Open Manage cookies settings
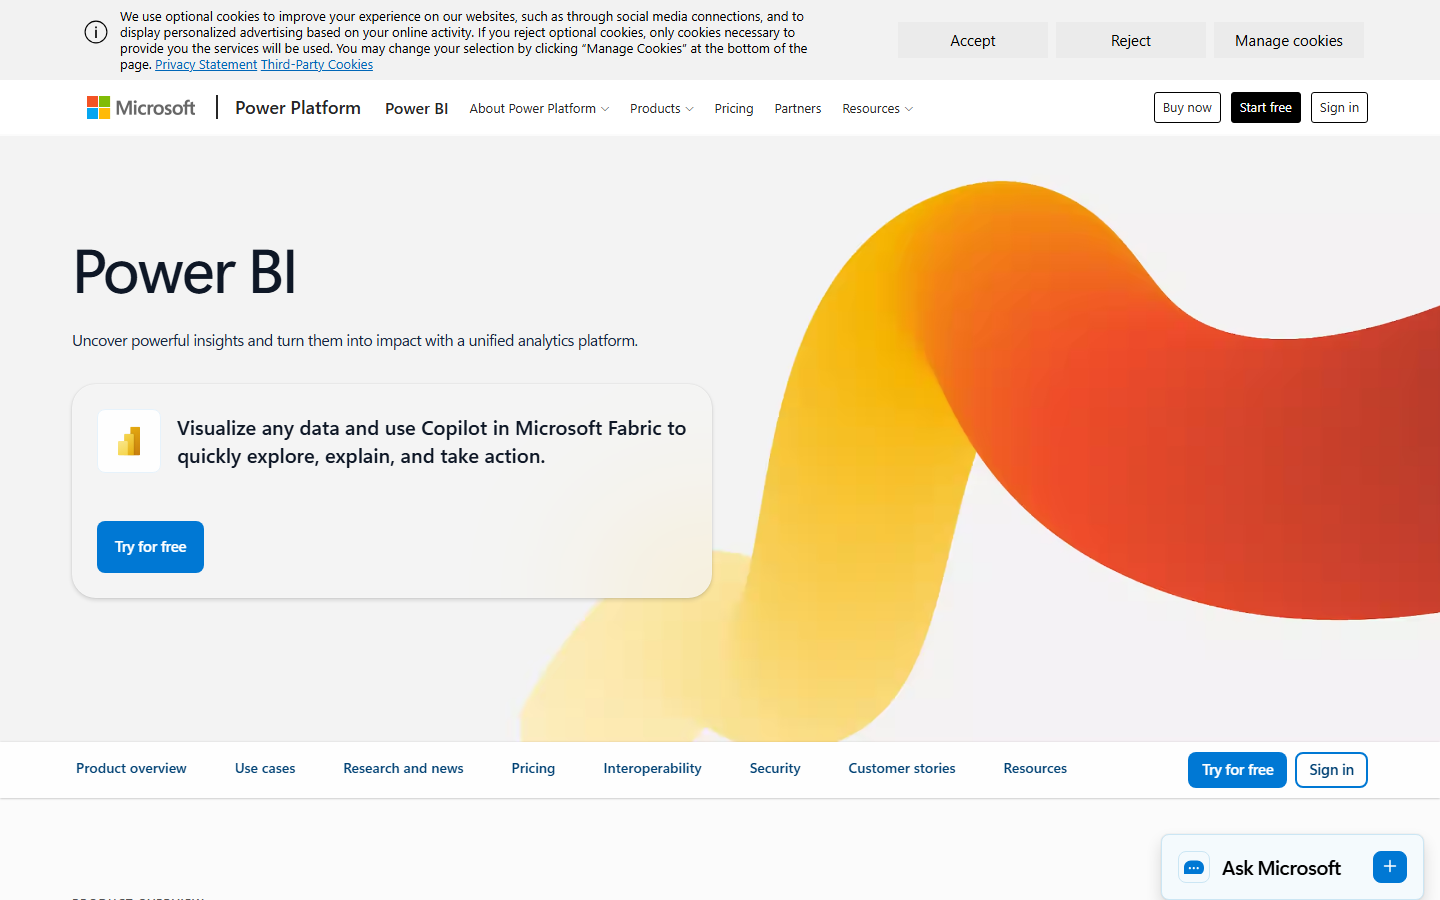The width and height of the screenshot is (1440, 900). [1289, 41]
